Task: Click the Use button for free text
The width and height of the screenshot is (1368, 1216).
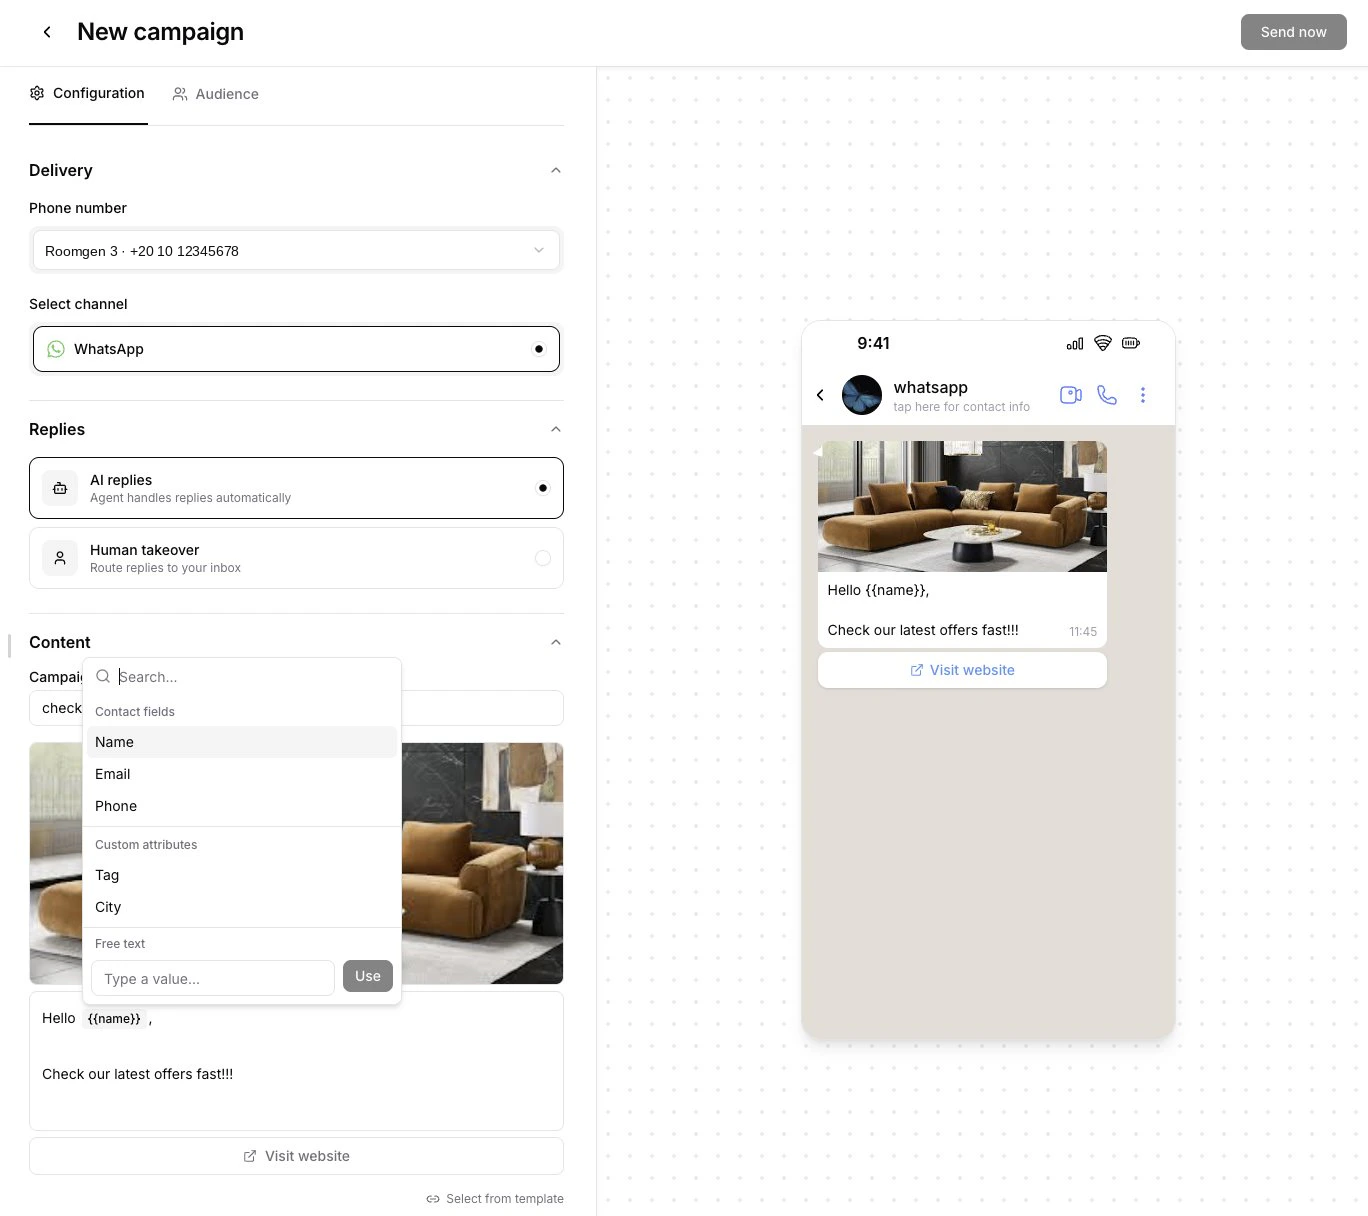Action: click(368, 976)
